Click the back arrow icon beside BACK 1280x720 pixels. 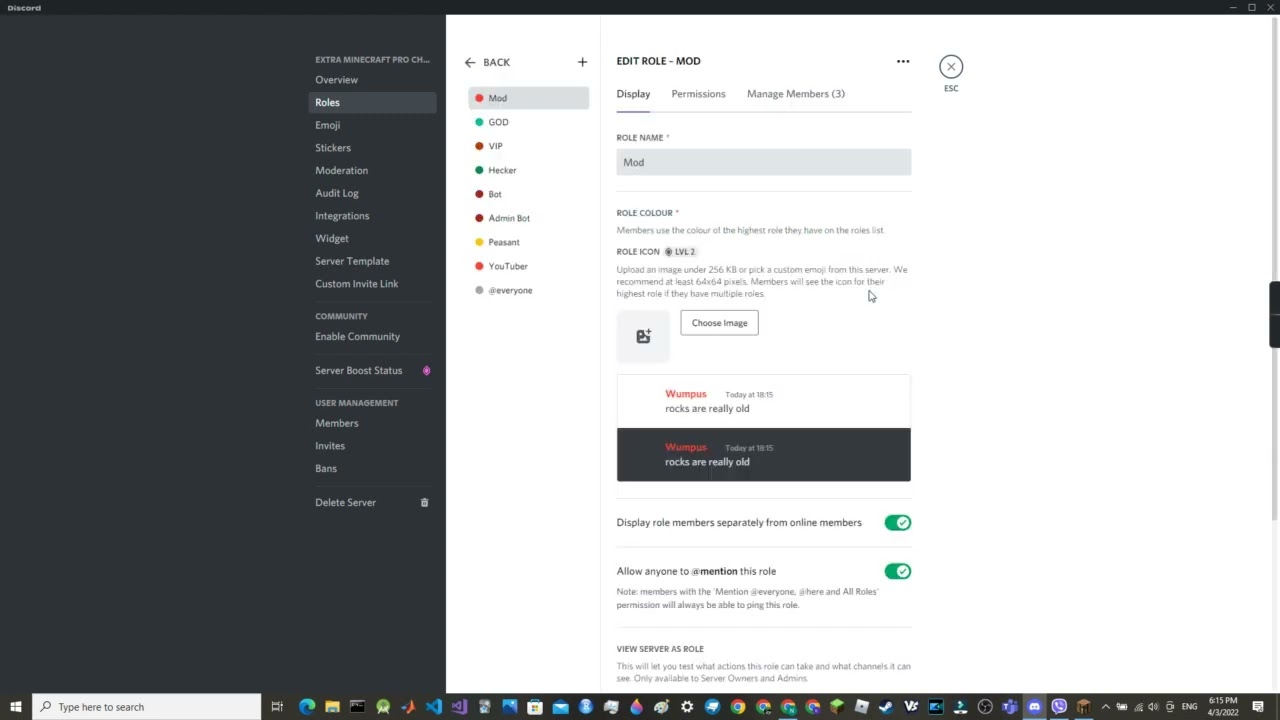pos(470,62)
